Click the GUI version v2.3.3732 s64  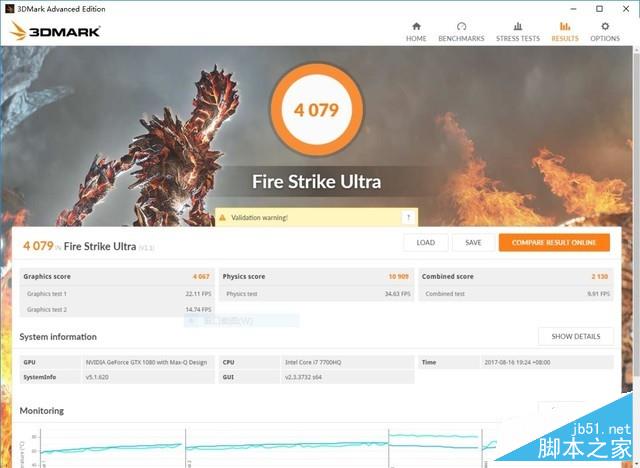coord(303,377)
